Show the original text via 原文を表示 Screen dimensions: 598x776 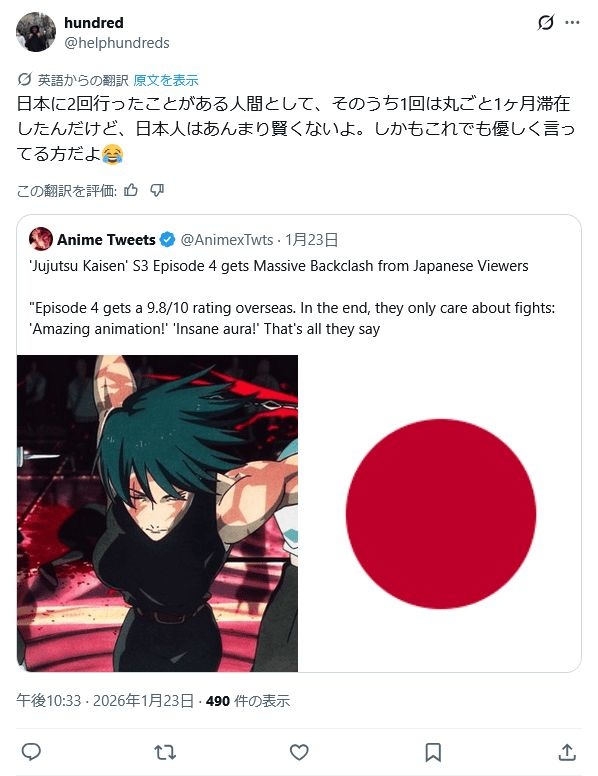(166, 80)
